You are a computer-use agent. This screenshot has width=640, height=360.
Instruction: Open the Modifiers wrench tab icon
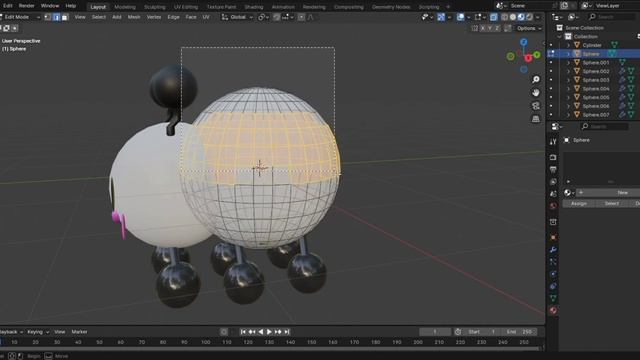pyautogui.click(x=553, y=249)
